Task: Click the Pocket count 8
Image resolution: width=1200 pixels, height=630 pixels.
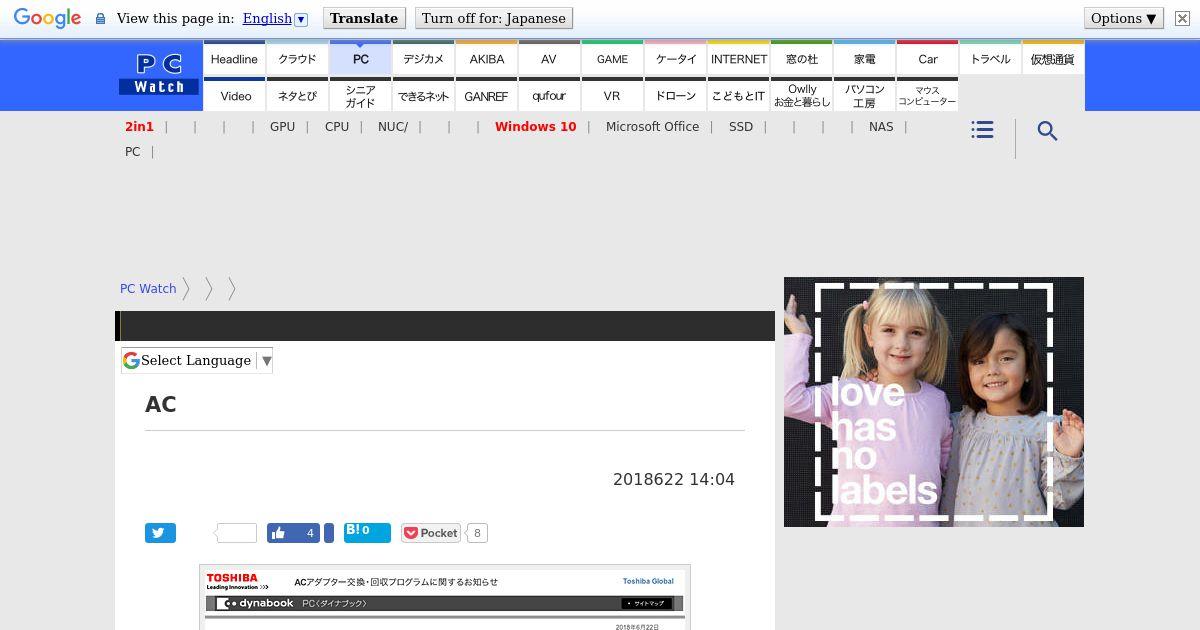Action: point(477,533)
